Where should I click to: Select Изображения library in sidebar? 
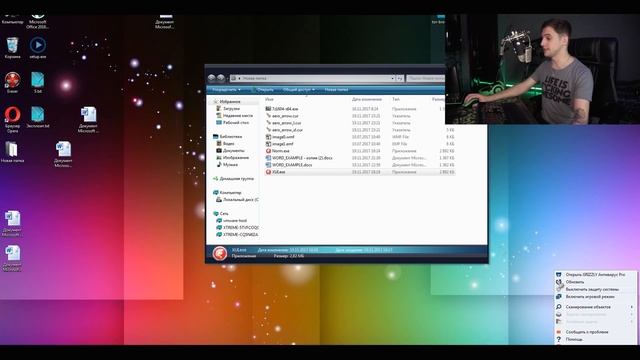236,157
